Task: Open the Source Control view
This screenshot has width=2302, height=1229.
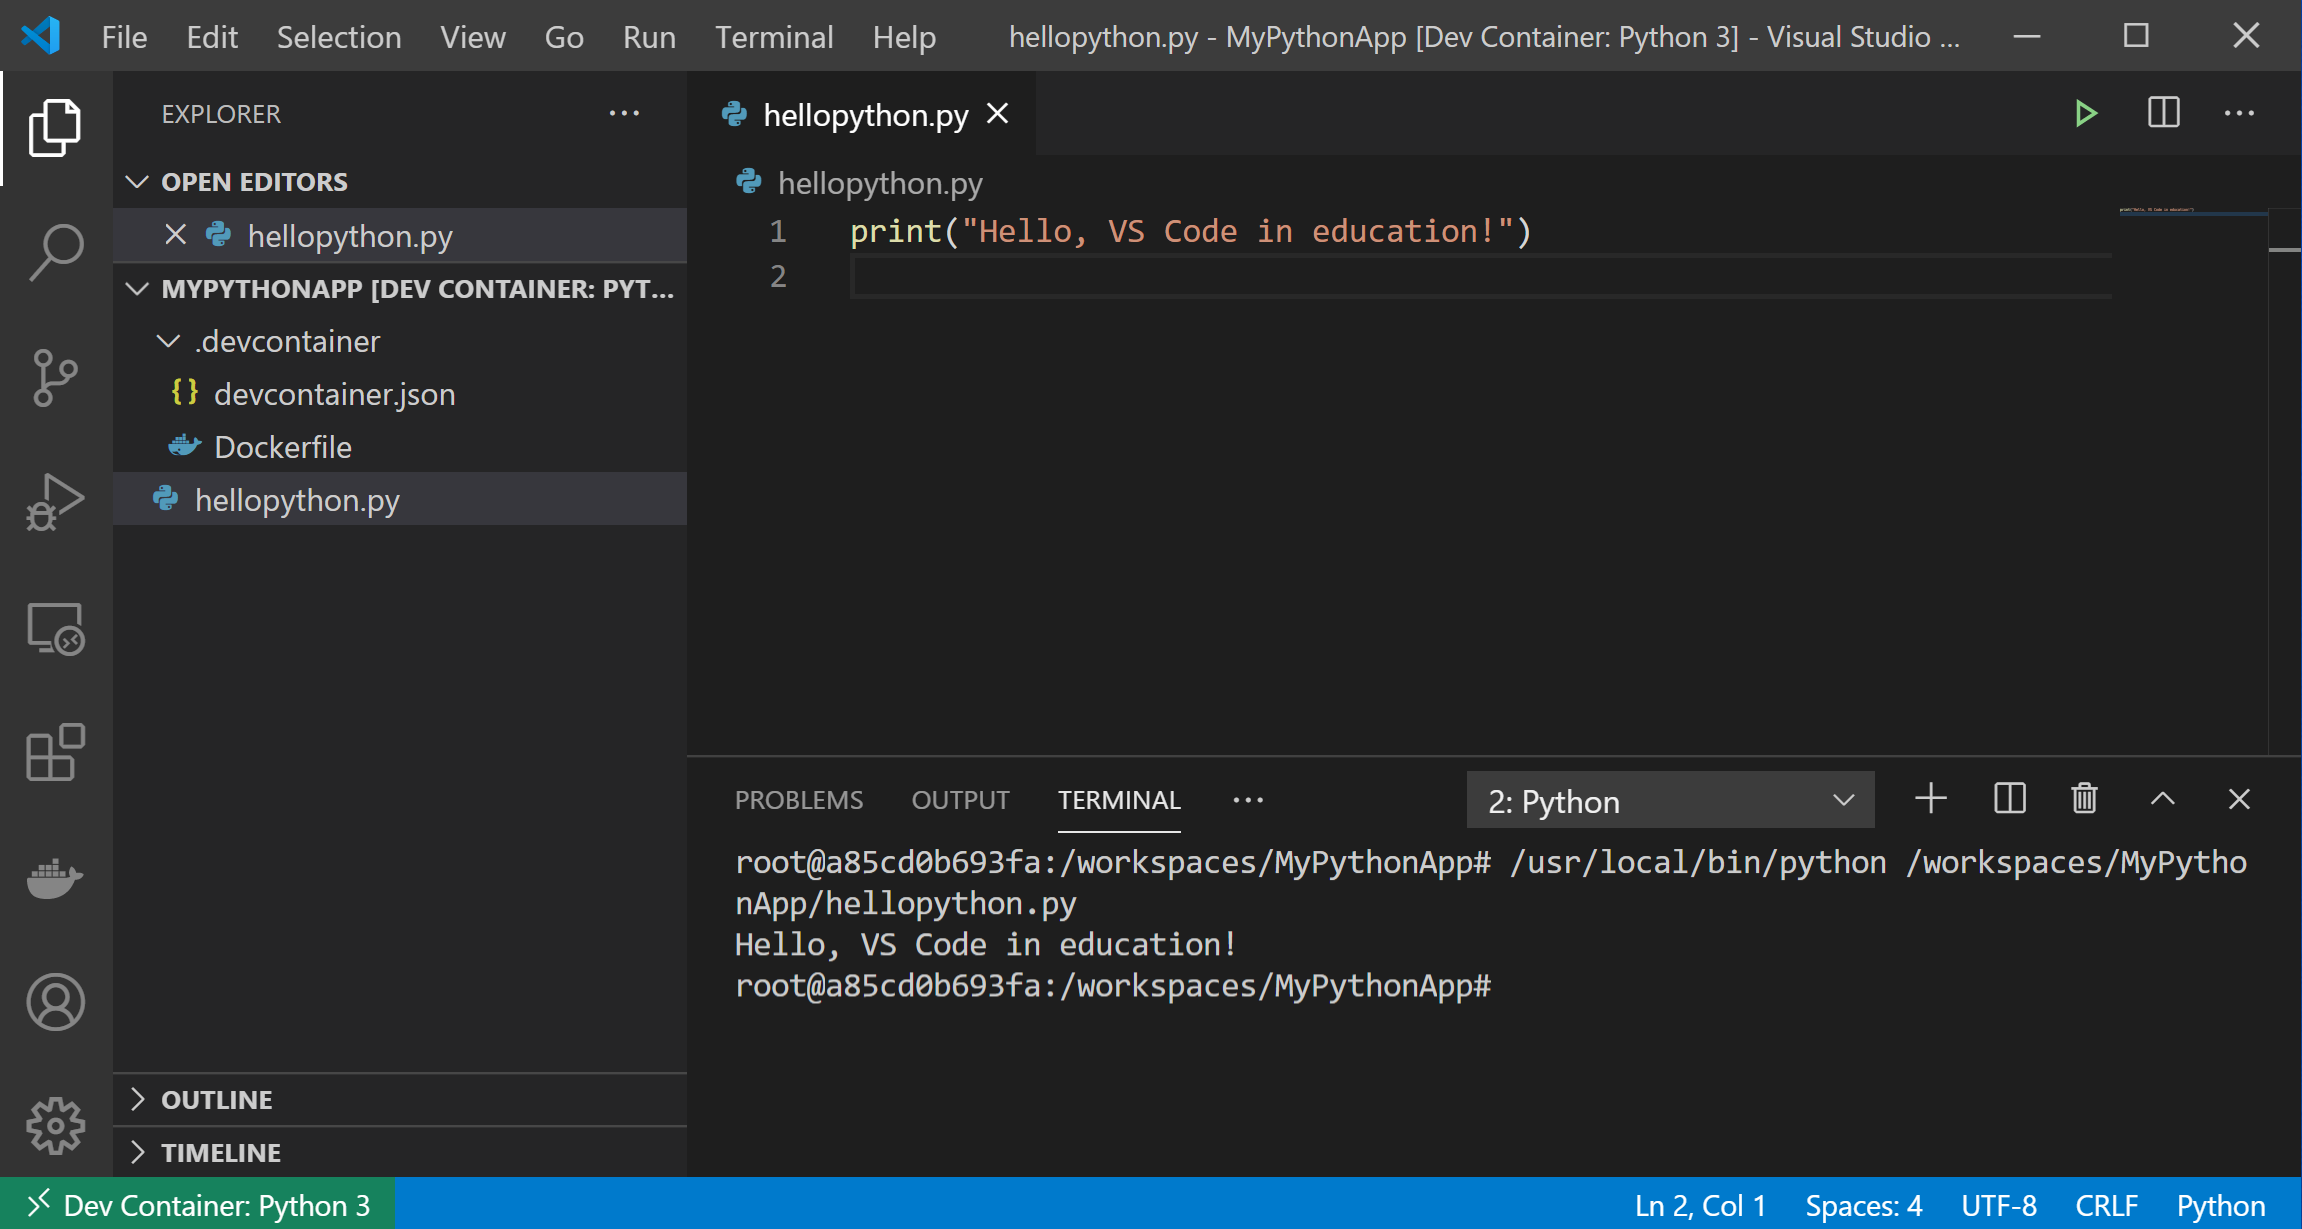Action: pos(55,377)
